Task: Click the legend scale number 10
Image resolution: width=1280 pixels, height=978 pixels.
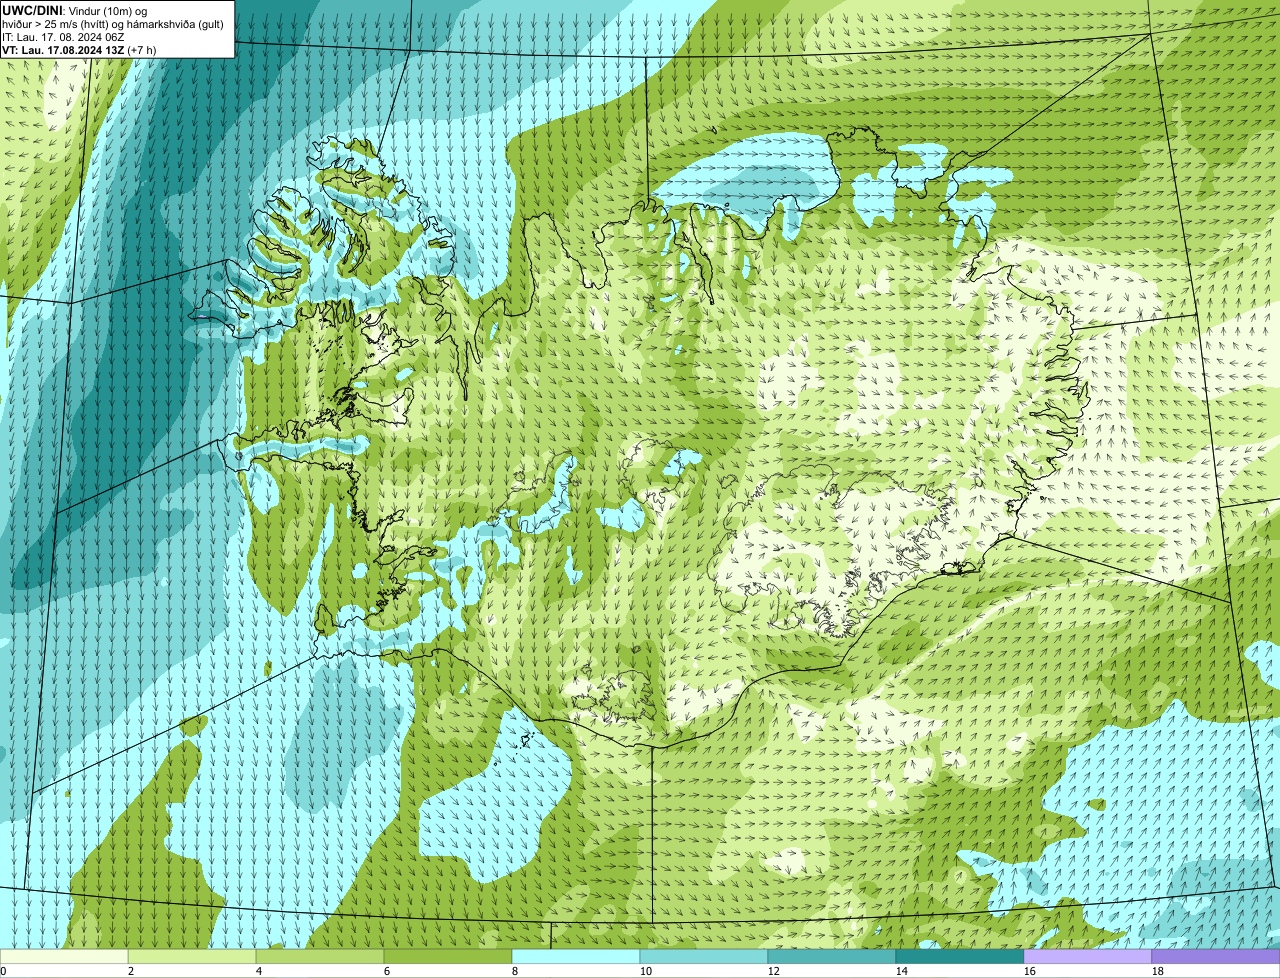Action: coord(646,971)
